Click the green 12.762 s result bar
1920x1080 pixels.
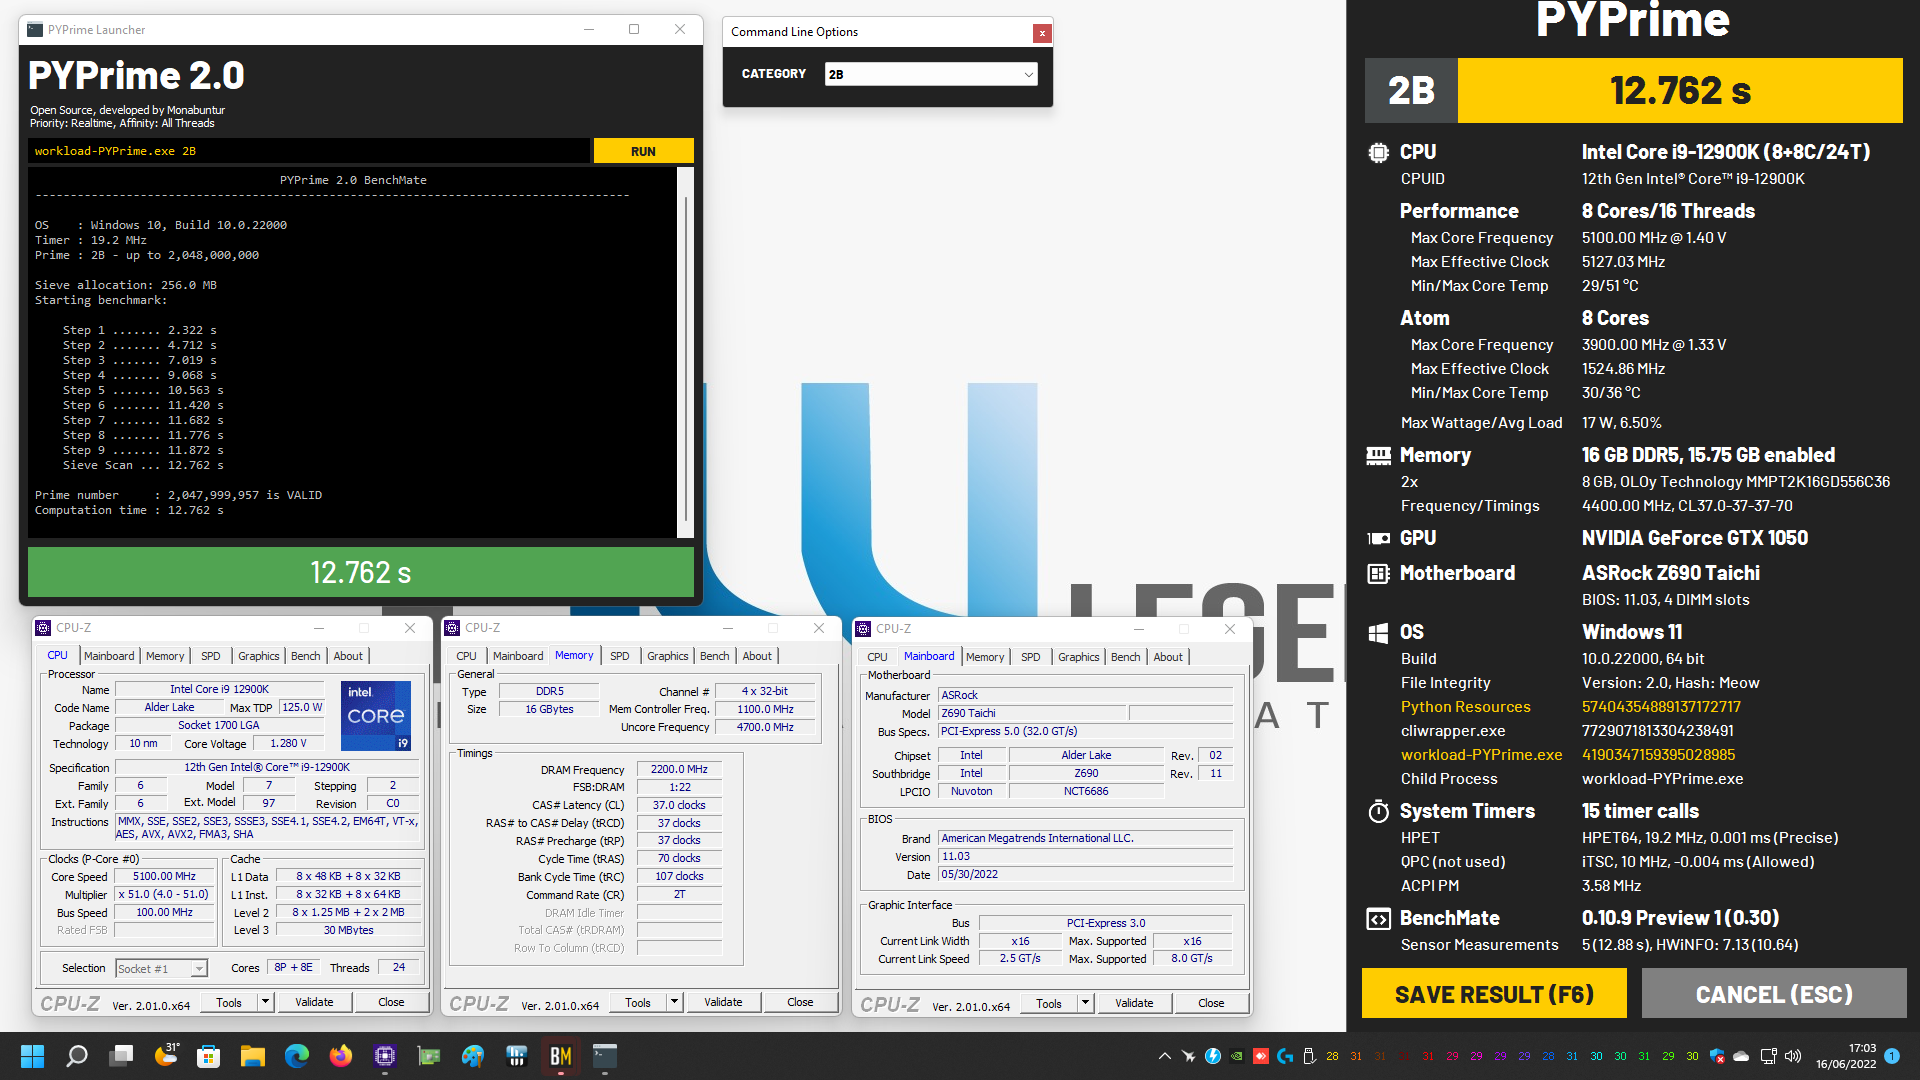[361, 572]
